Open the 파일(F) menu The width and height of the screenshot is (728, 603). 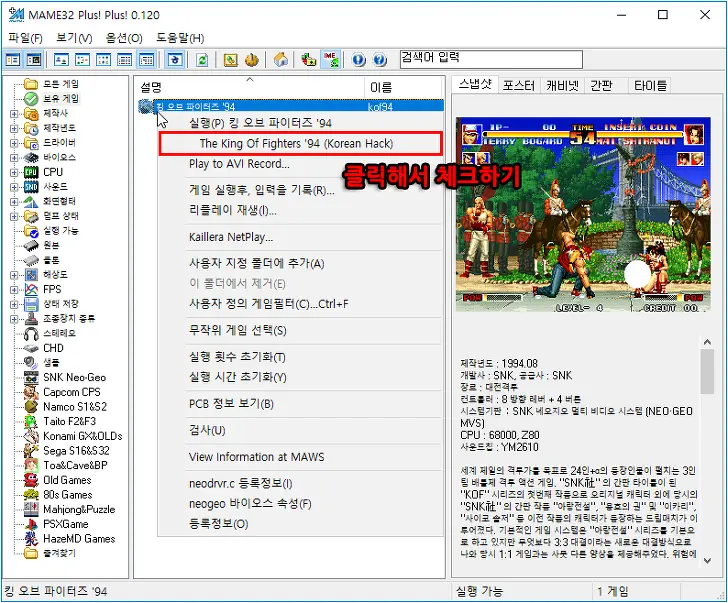[x=26, y=38]
